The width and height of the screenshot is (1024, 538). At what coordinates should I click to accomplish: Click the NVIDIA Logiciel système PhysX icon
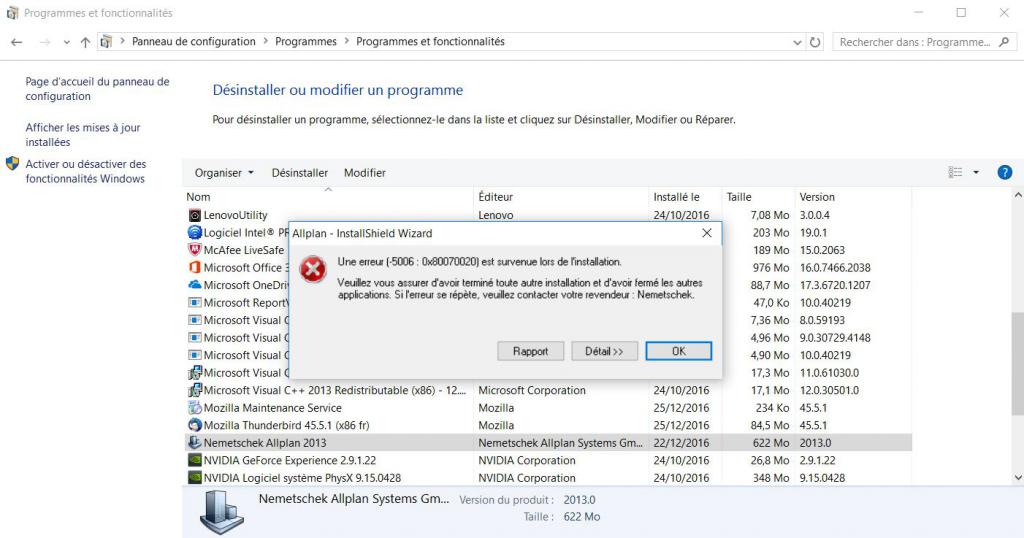point(195,478)
